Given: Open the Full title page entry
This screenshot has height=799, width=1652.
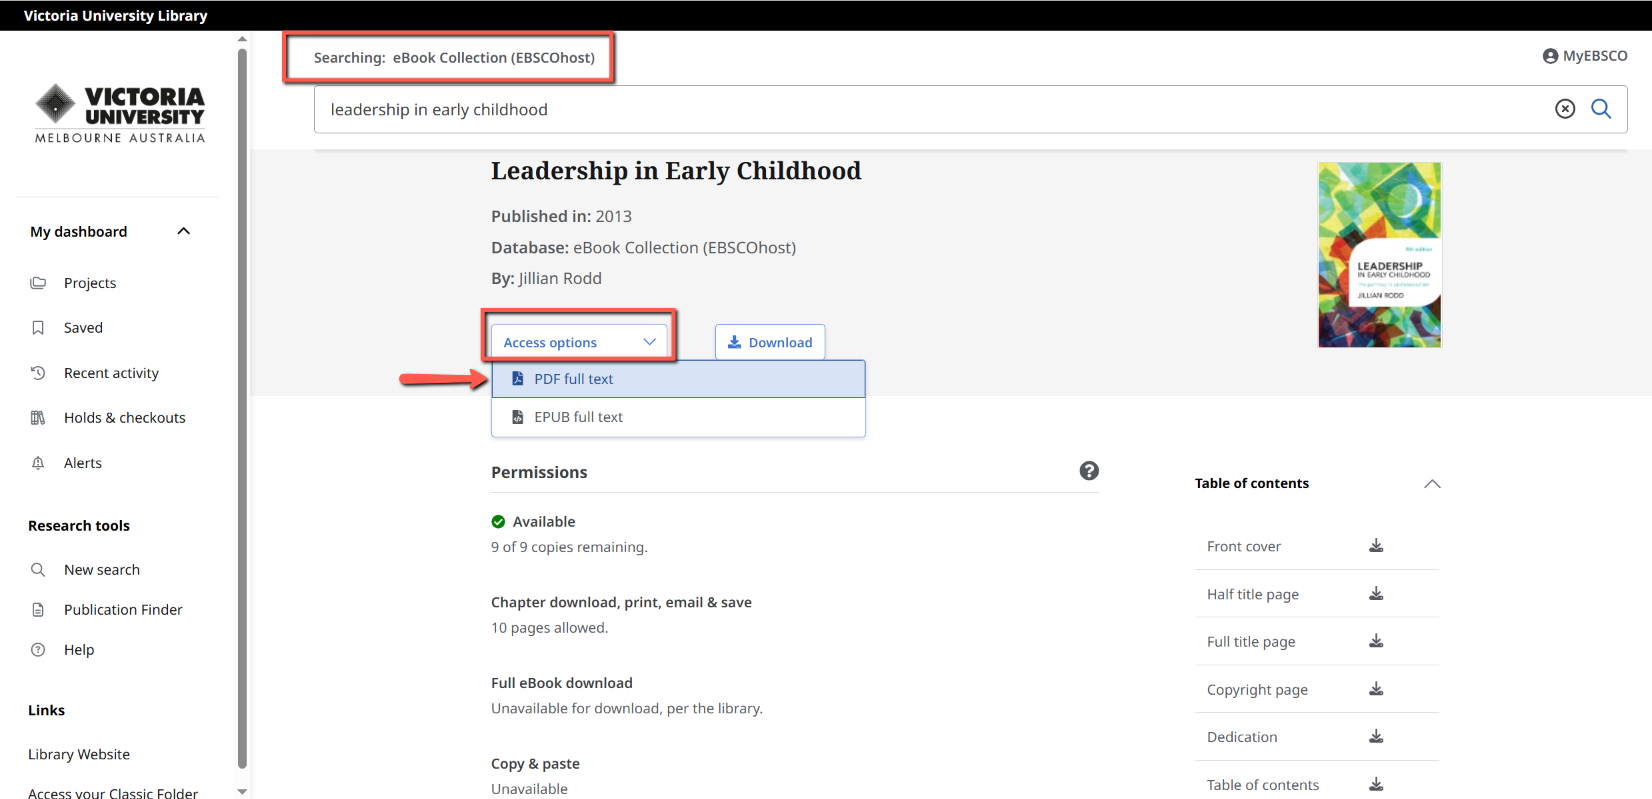Looking at the screenshot, I should click(x=1251, y=642).
